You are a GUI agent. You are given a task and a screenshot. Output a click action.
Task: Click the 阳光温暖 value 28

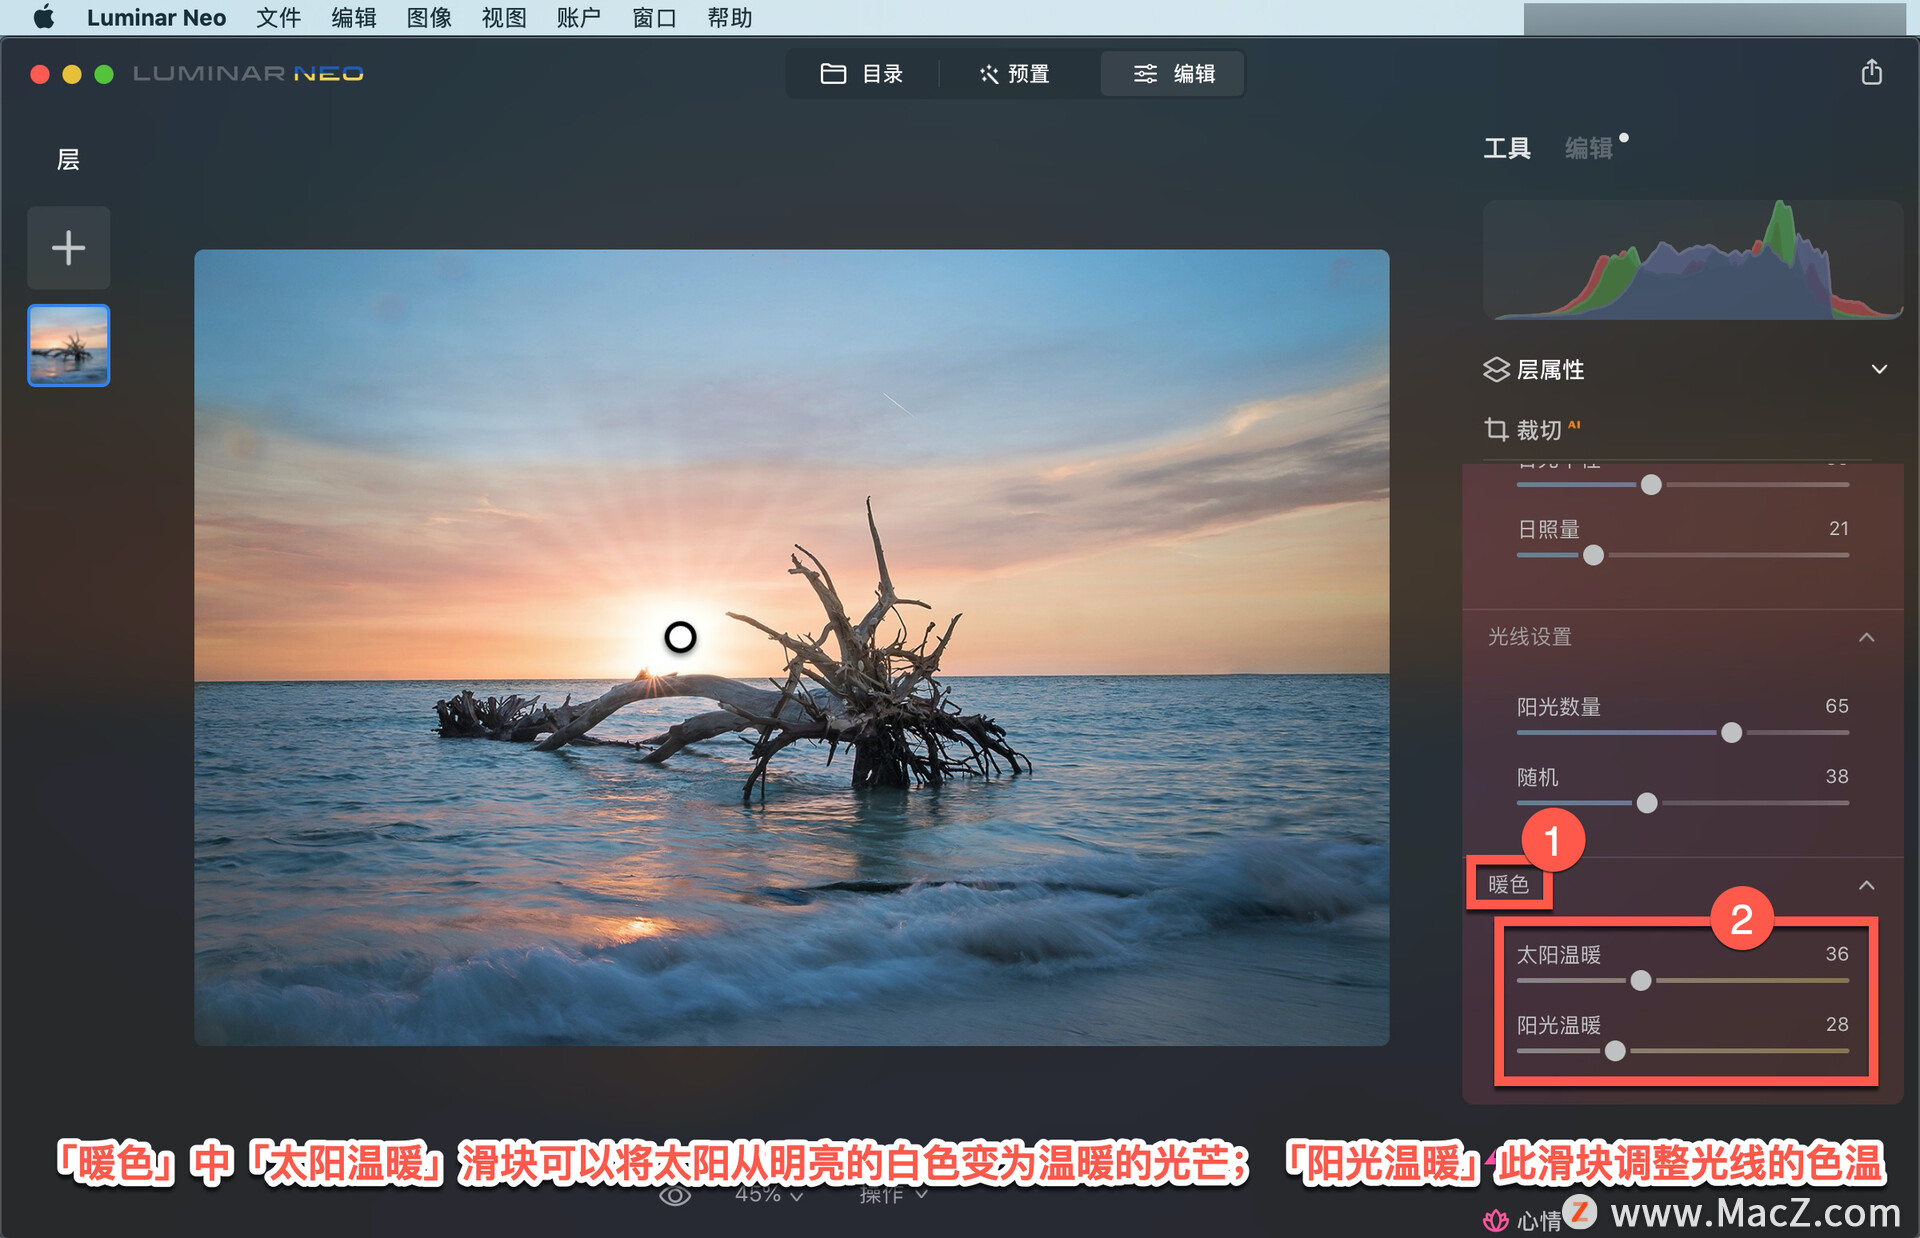(x=1836, y=1024)
